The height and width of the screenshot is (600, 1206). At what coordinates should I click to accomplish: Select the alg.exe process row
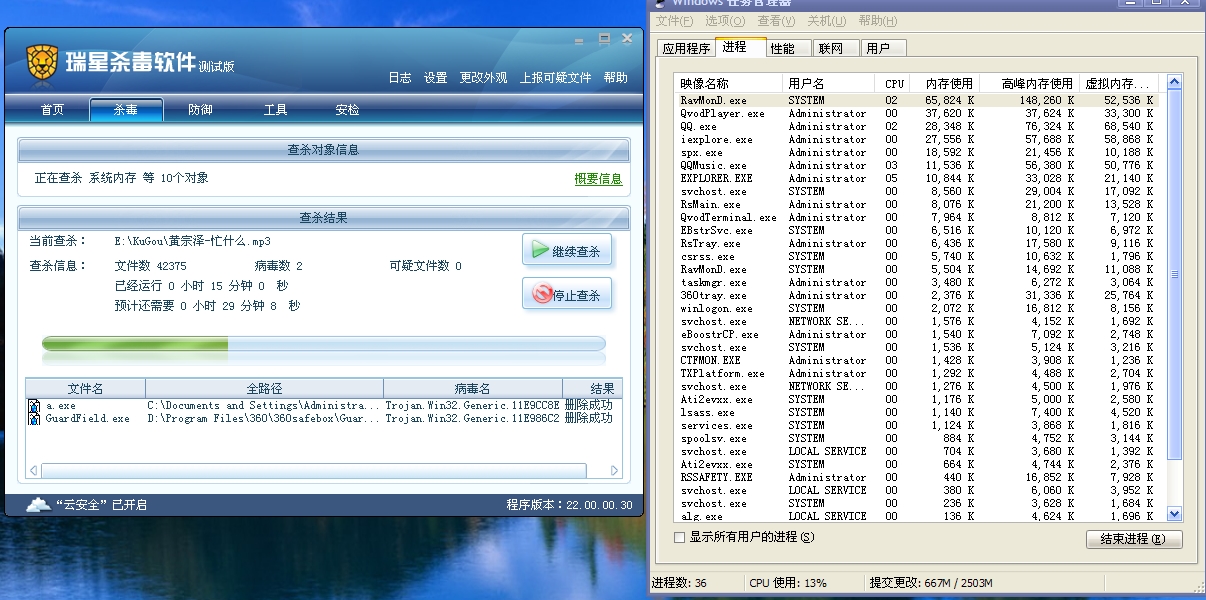pos(917,517)
